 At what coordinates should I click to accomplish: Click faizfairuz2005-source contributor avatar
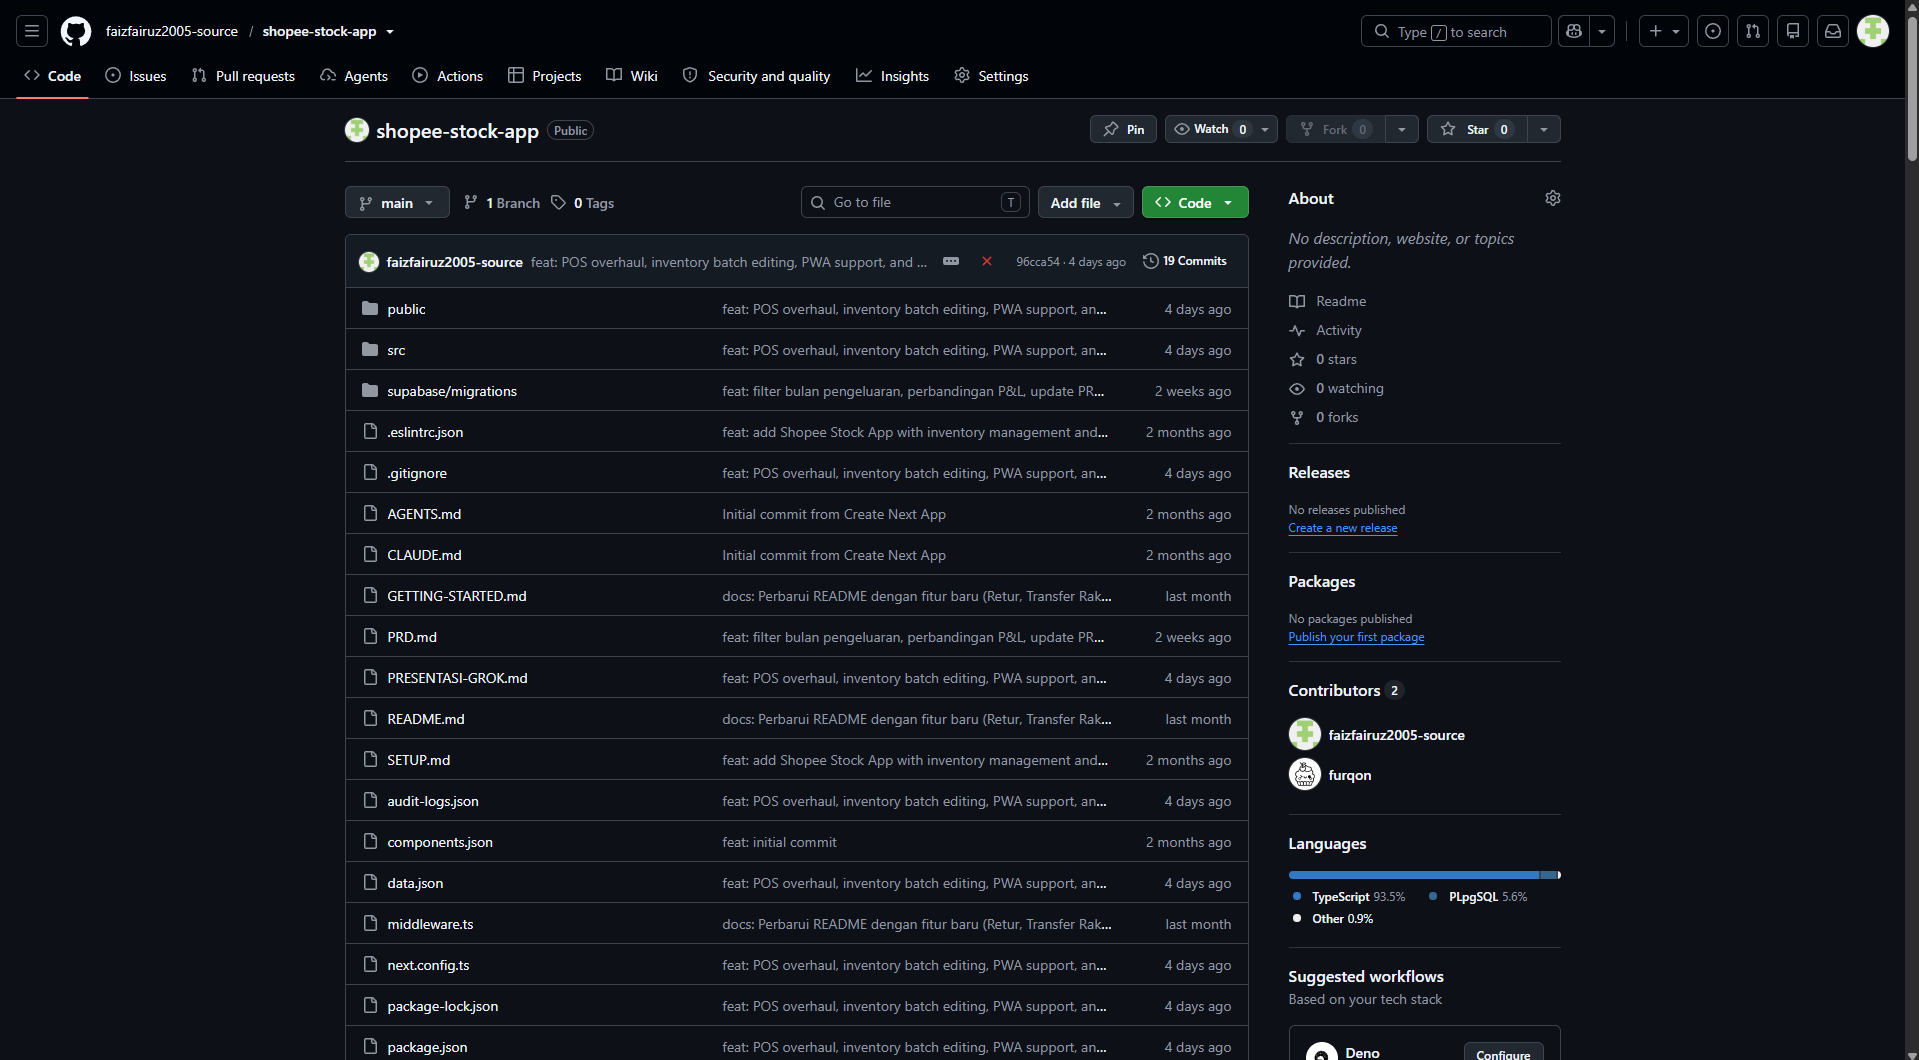[x=1305, y=734]
